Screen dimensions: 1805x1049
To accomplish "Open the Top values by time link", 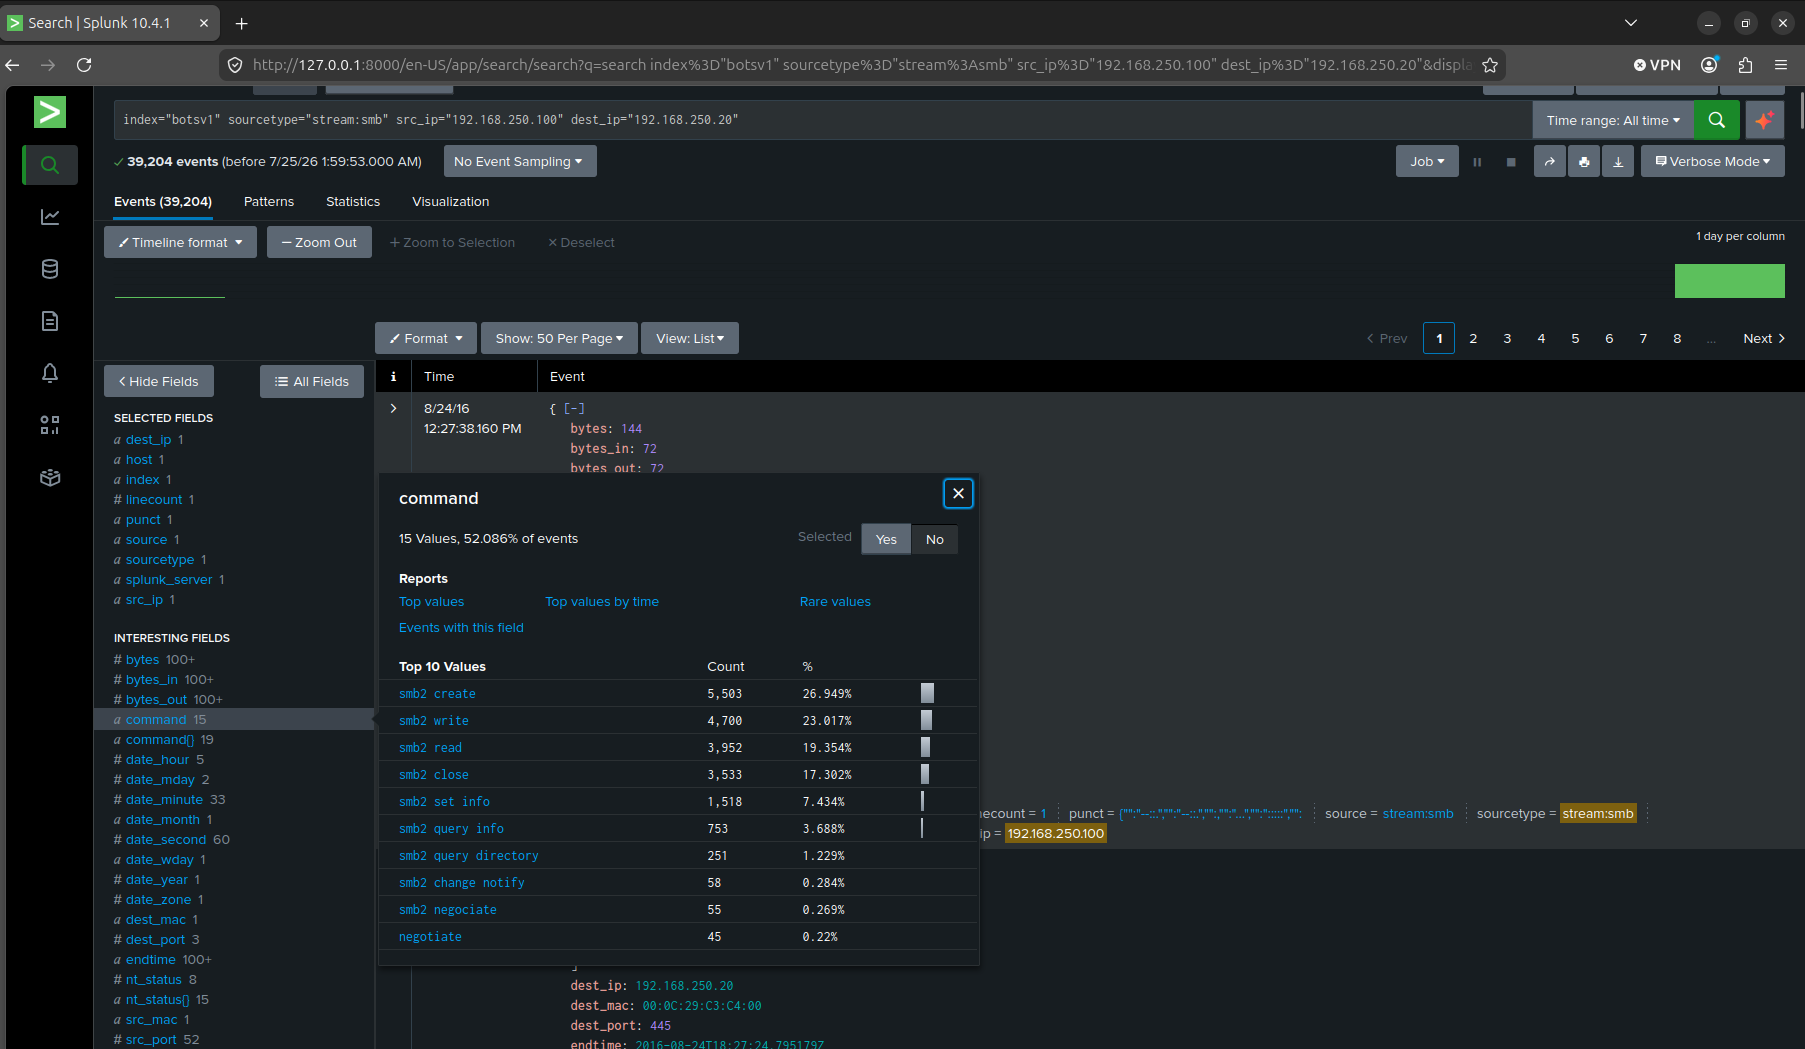I will 602,602.
